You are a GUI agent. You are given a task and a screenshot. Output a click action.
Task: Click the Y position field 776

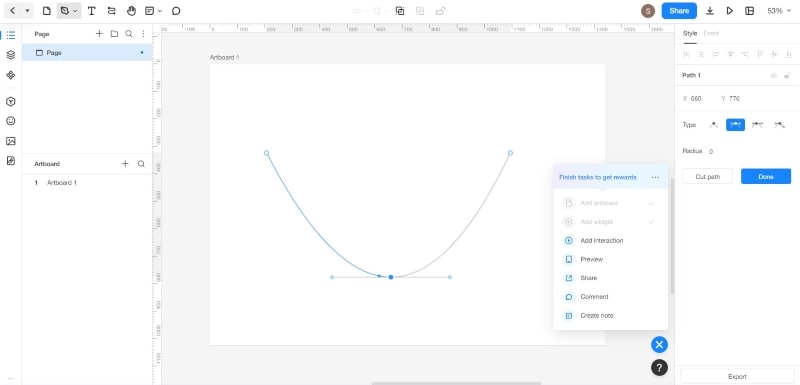point(734,98)
